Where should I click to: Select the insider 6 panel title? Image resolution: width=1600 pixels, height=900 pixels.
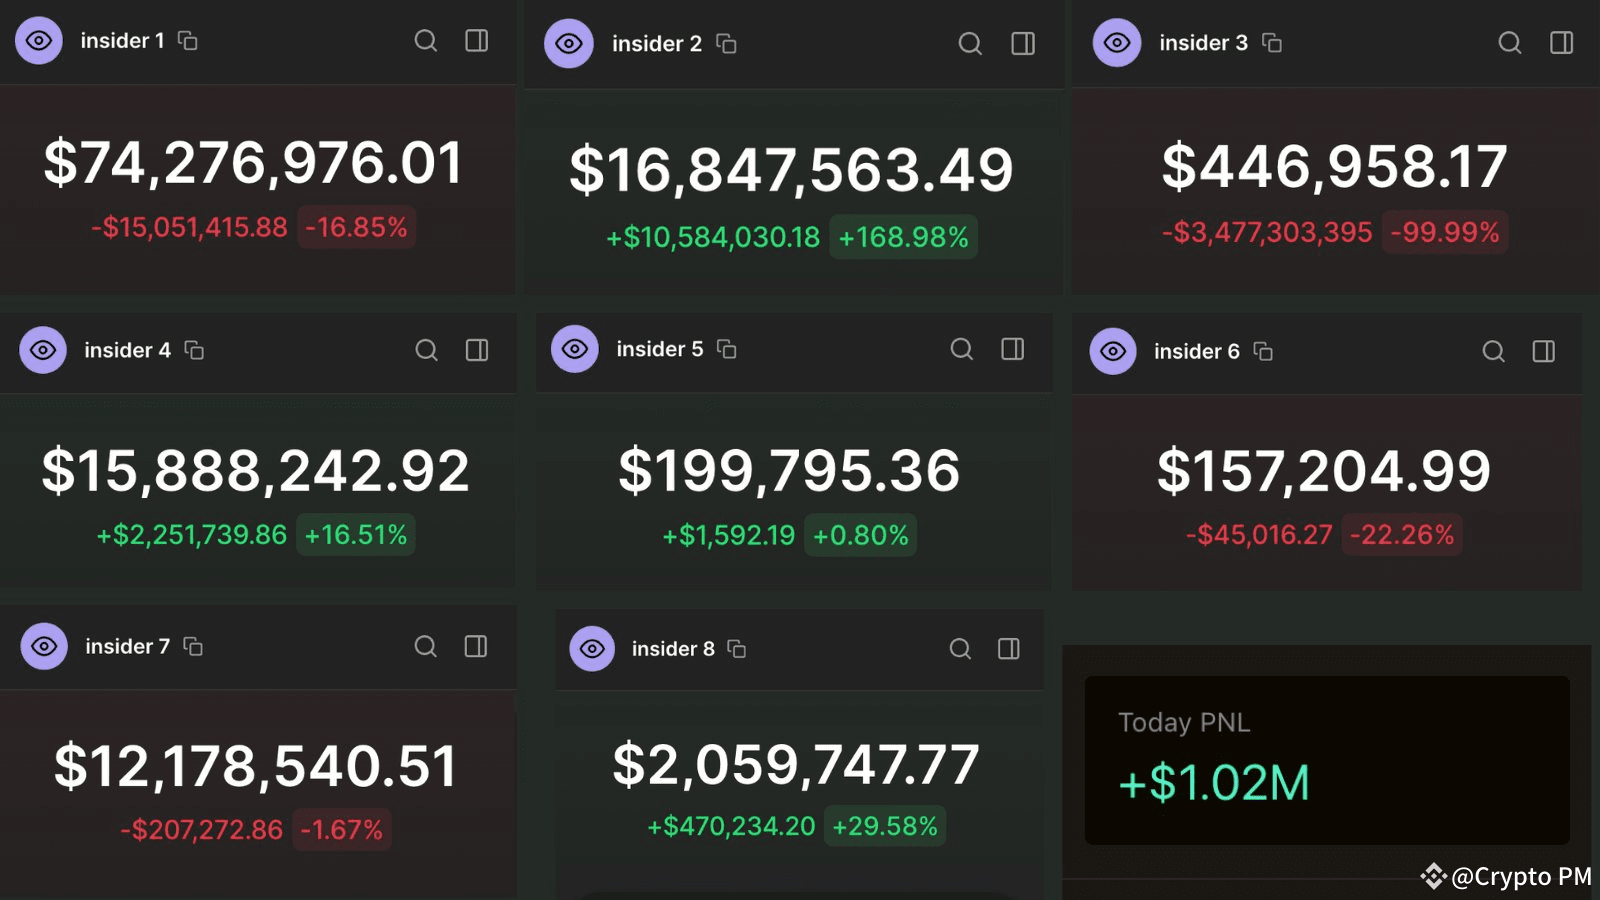click(x=1196, y=352)
